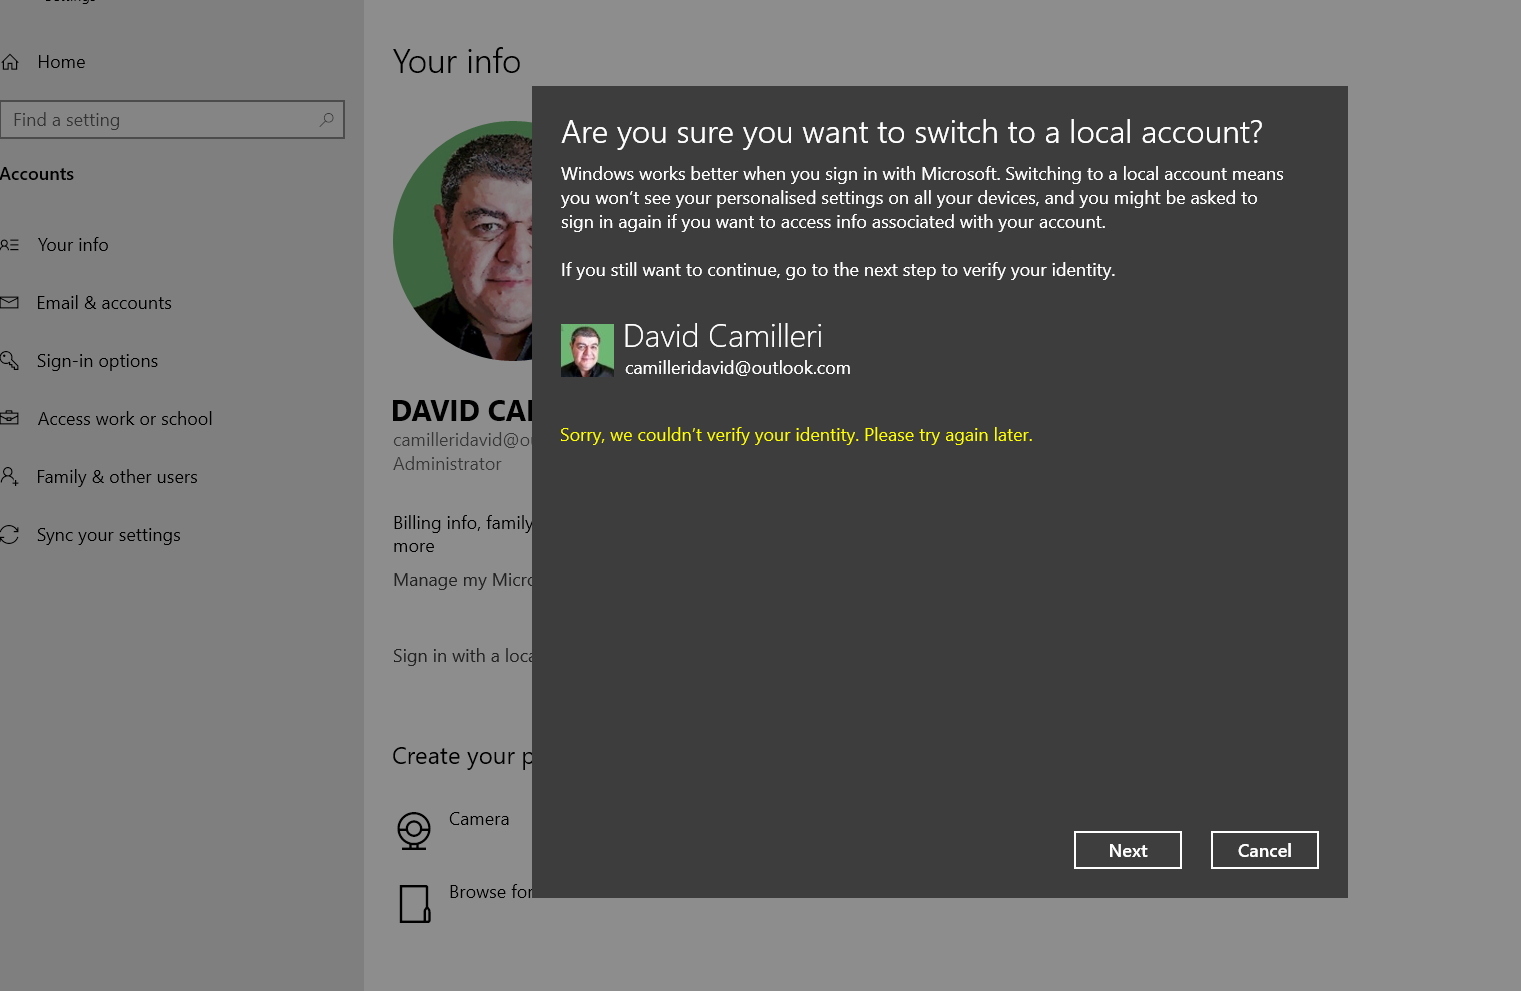Click the small David Camilleri avatar in dialog

tap(587, 350)
